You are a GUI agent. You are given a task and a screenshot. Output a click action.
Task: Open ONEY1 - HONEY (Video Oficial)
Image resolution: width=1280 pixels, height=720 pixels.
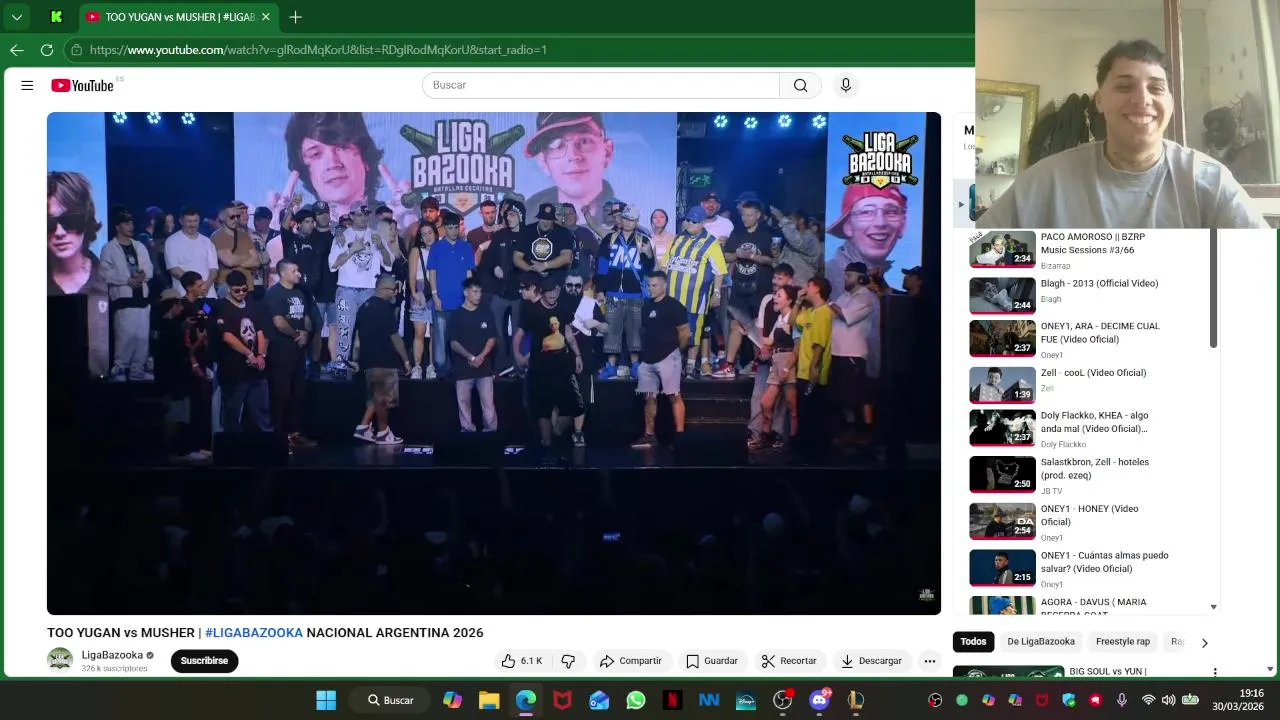(1089, 515)
